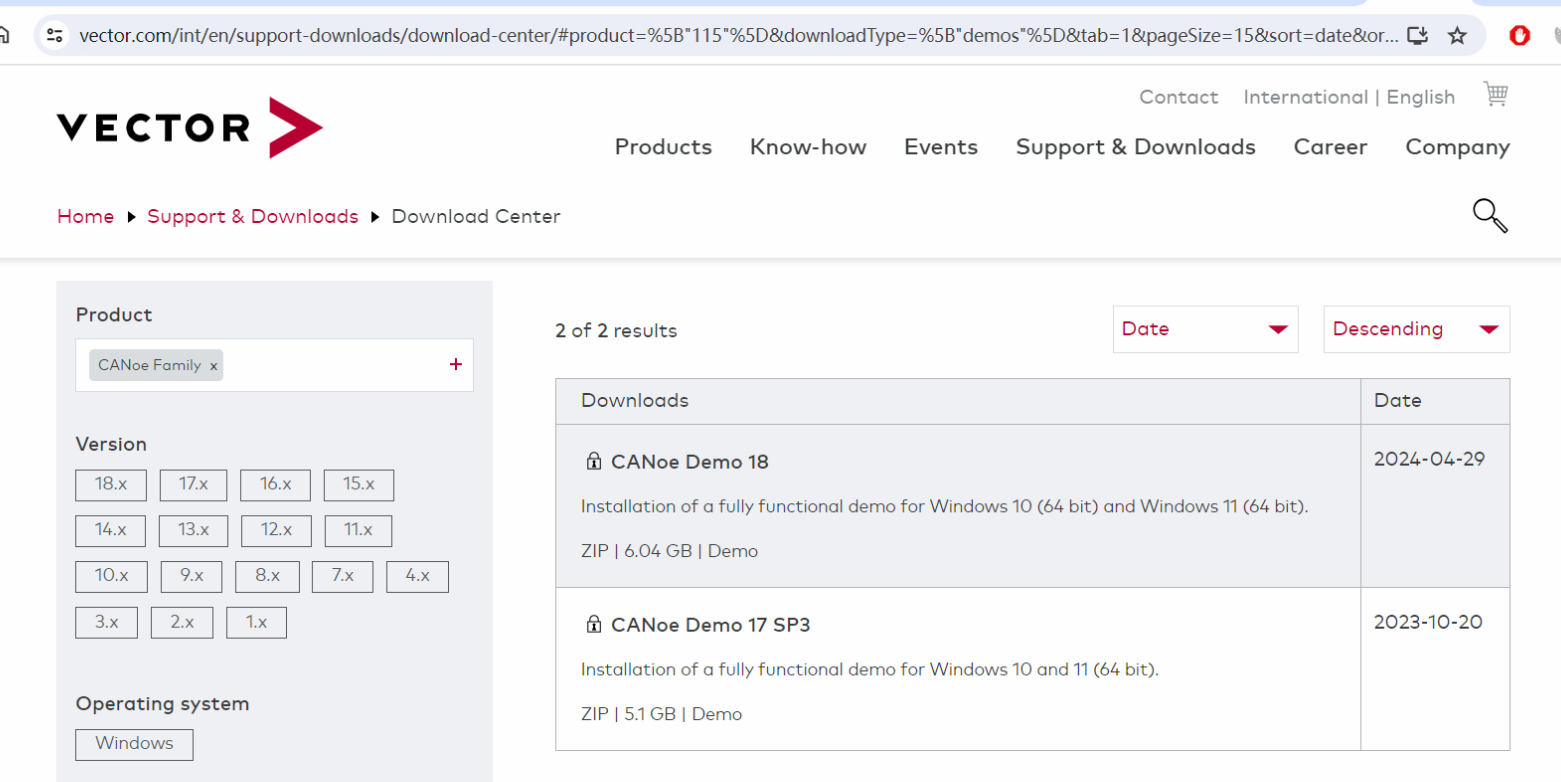This screenshot has width=1561, height=782.
Task: Click the install app icon in address bar
Action: pyautogui.click(x=1417, y=36)
